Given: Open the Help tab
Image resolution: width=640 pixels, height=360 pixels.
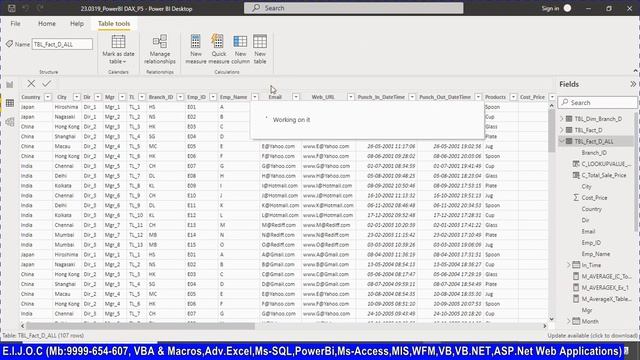Looking at the screenshot, I should point(77,24).
